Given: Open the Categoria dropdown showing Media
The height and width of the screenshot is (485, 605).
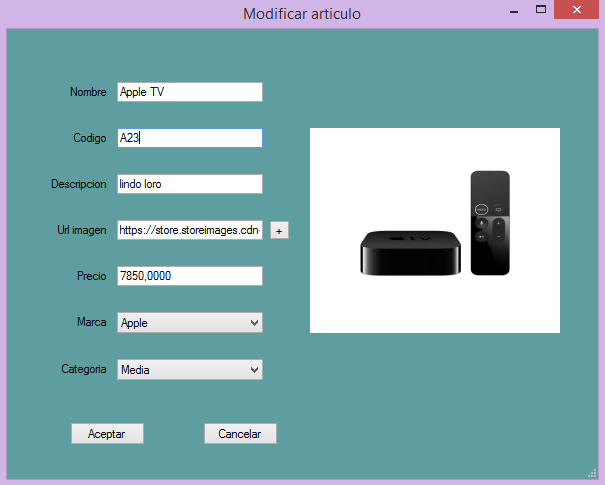Looking at the screenshot, I should tap(190, 370).
